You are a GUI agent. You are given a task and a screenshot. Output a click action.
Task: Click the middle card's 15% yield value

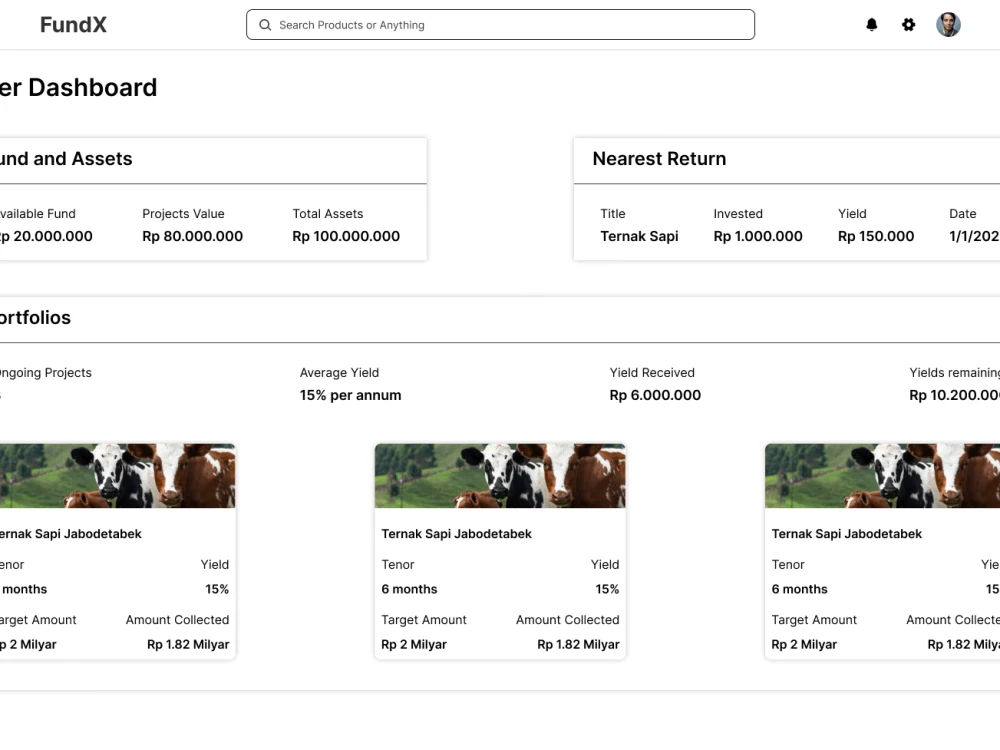tap(607, 589)
